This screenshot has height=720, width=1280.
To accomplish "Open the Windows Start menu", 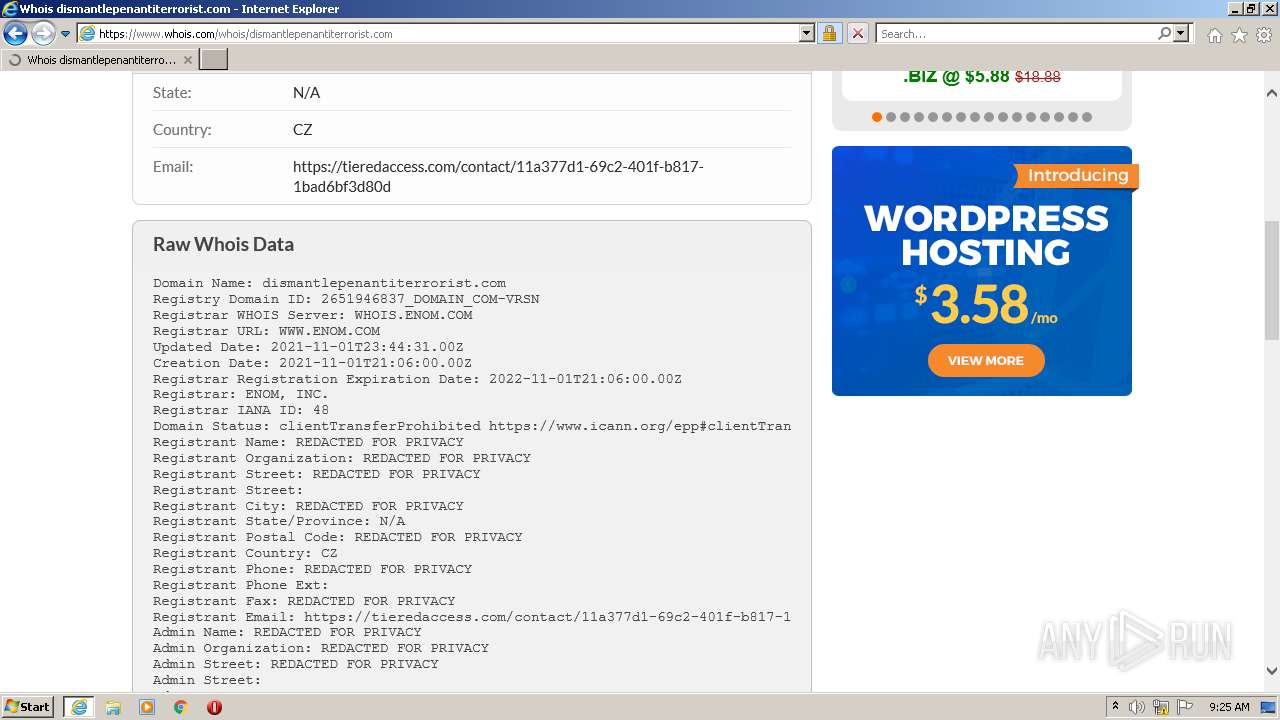I will tap(28, 706).
